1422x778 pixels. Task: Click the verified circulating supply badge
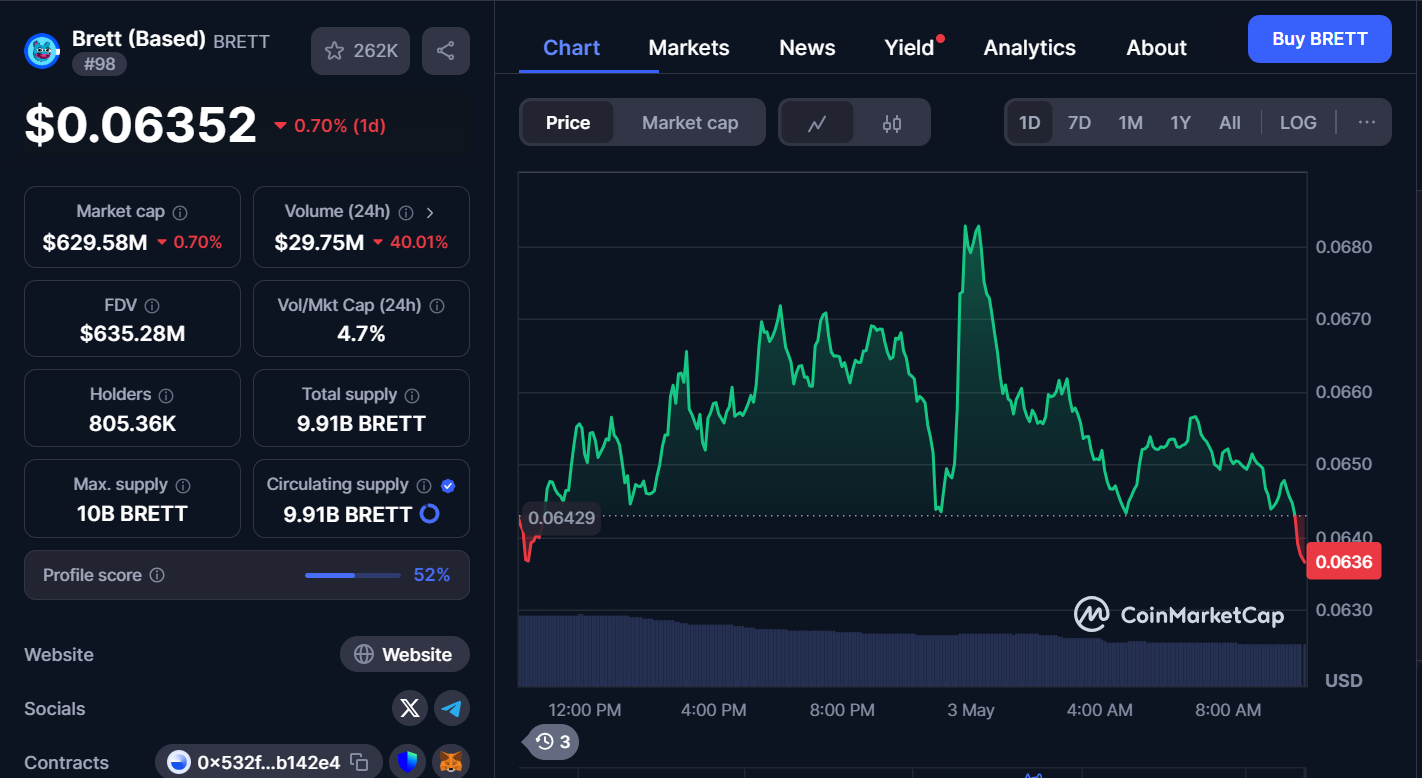click(x=448, y=485)
